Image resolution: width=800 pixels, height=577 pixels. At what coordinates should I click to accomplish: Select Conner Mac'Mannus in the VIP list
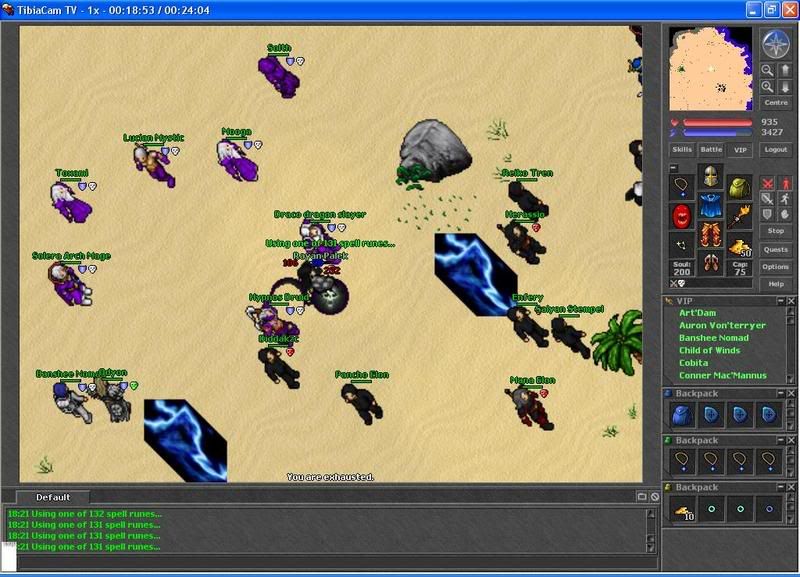(722, 375)
